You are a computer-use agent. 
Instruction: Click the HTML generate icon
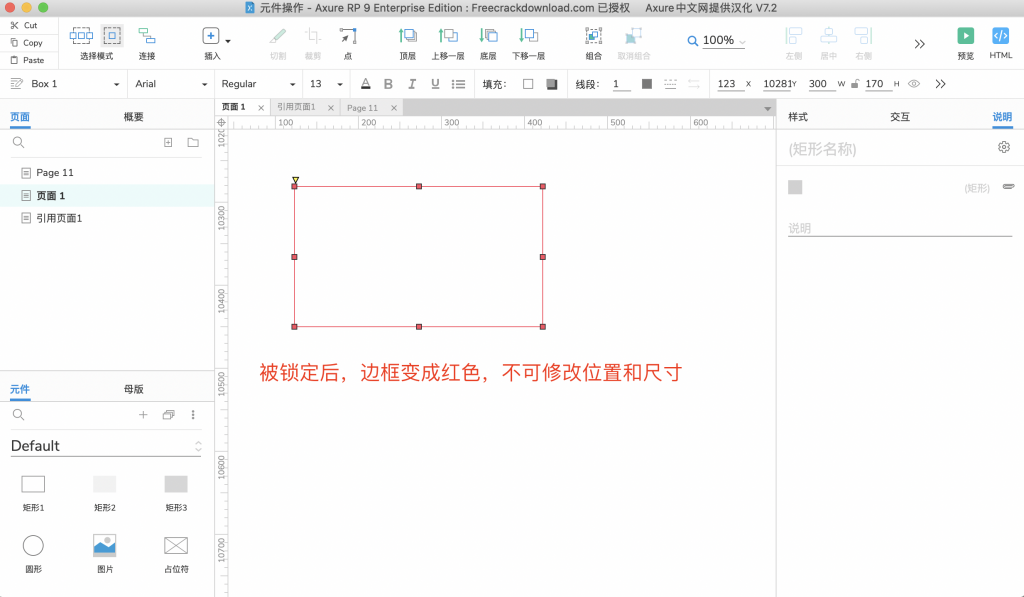pyautogui.click(x=1000, y=36)
